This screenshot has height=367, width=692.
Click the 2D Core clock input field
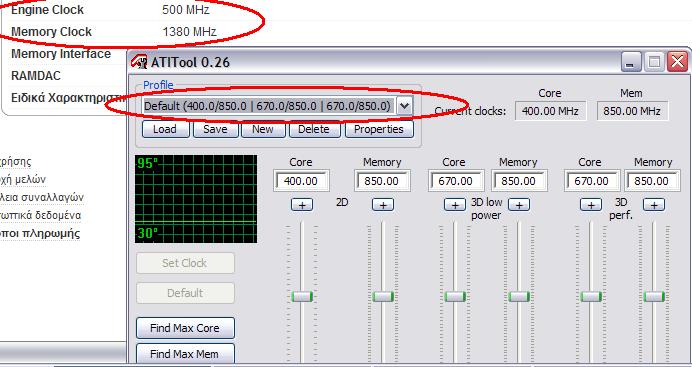point(301,181)
